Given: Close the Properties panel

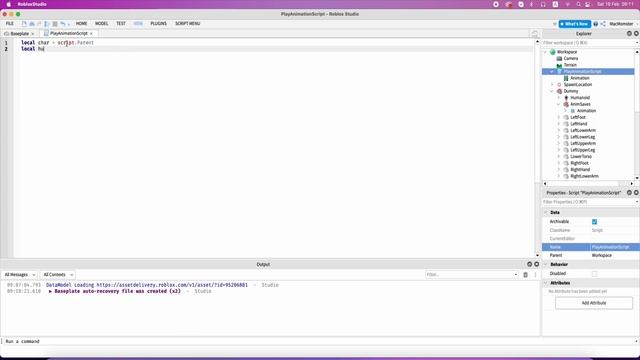Looking at the screenshot, I should point(636,193).
